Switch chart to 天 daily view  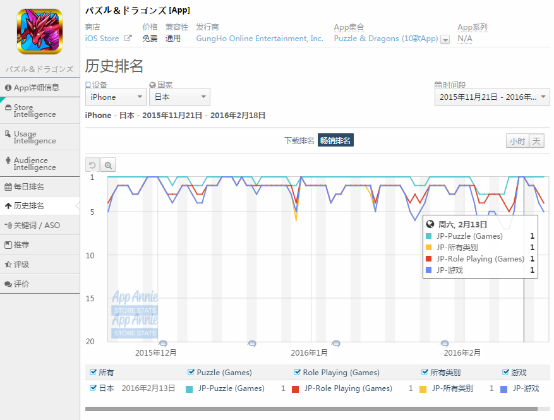(536, 141)
